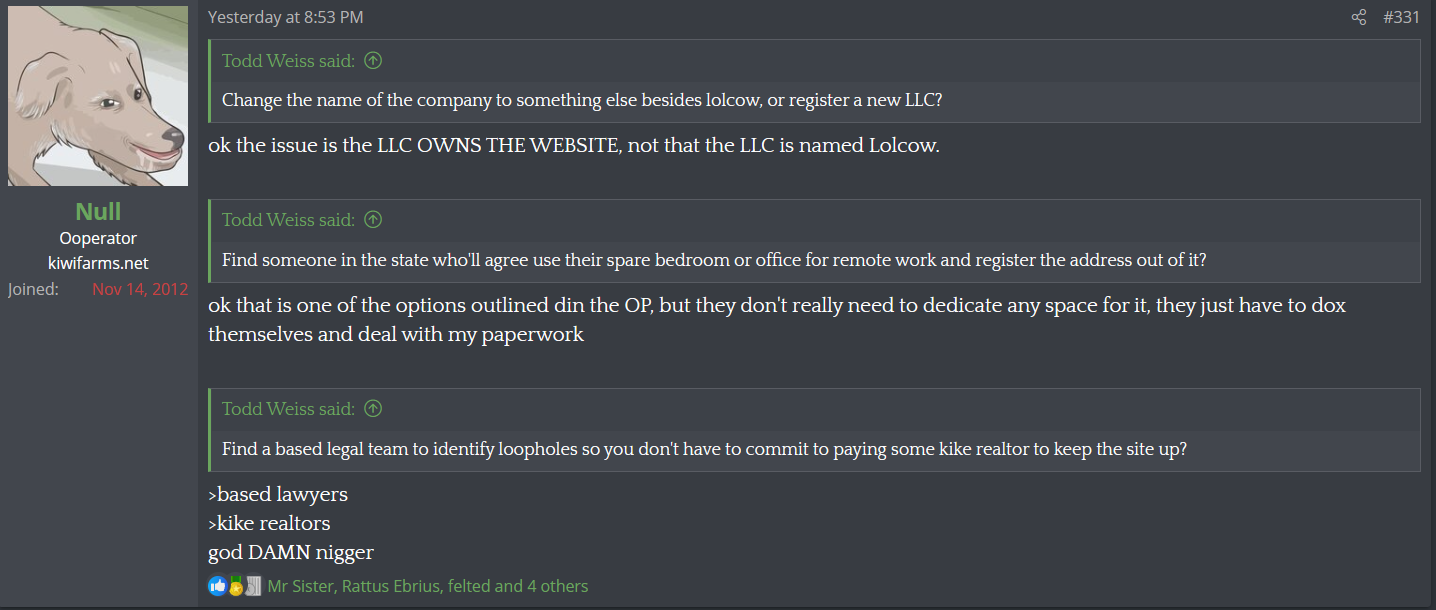Click the share icon for this post
This screenshot has width=1436, height=610.
[x=1359, y=17]
